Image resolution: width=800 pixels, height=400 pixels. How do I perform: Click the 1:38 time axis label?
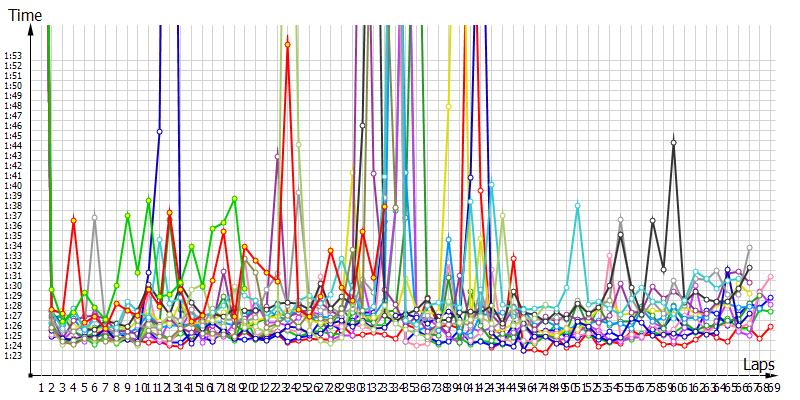pos(13,206)
